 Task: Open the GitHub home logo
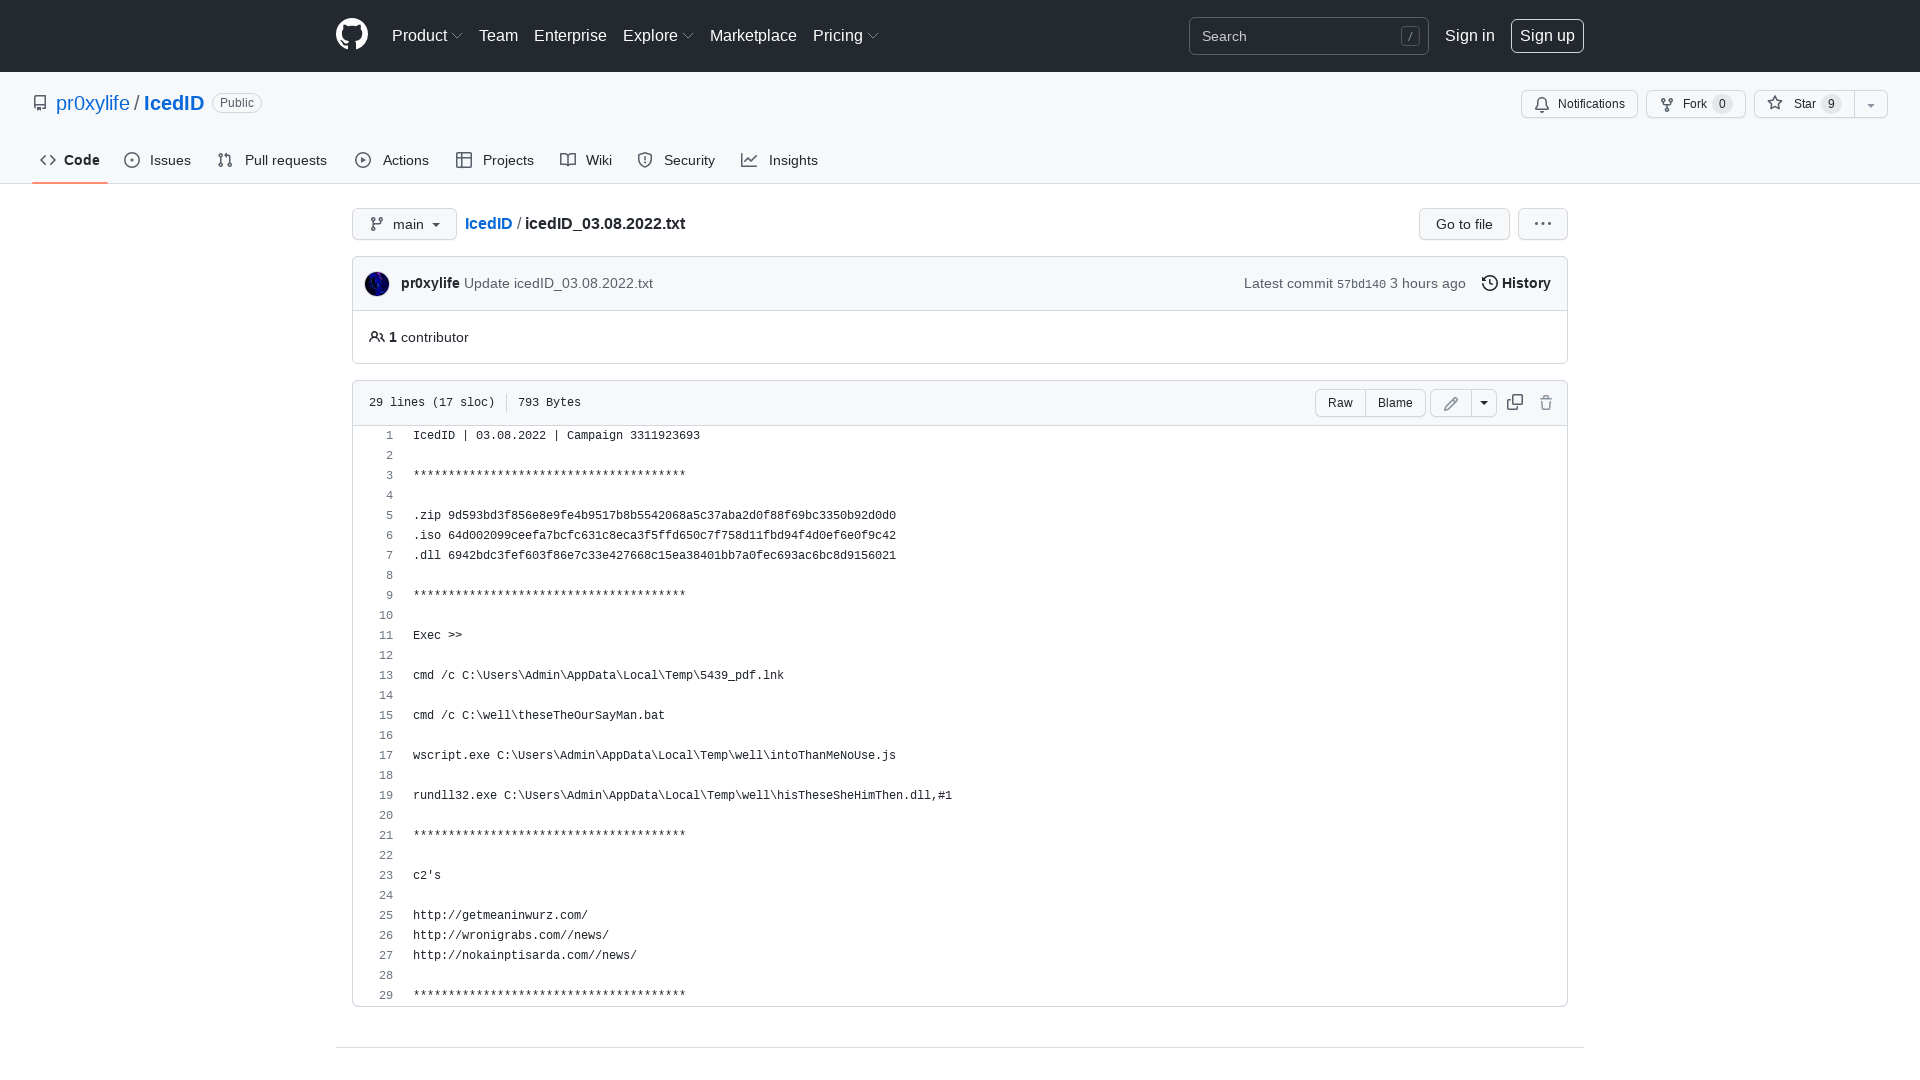point(351,35)
